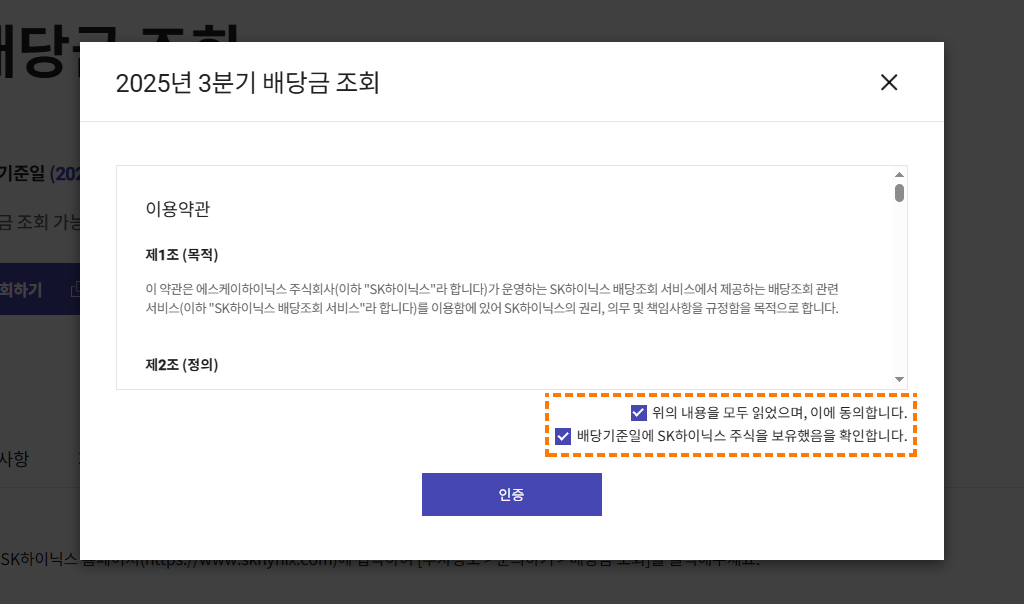Click the paragraph beginning '이 약관은 에스케이하이닉스'
The height and width of the screenshot is (604, 1024).
pyautogui.click(x=492, y=298)
